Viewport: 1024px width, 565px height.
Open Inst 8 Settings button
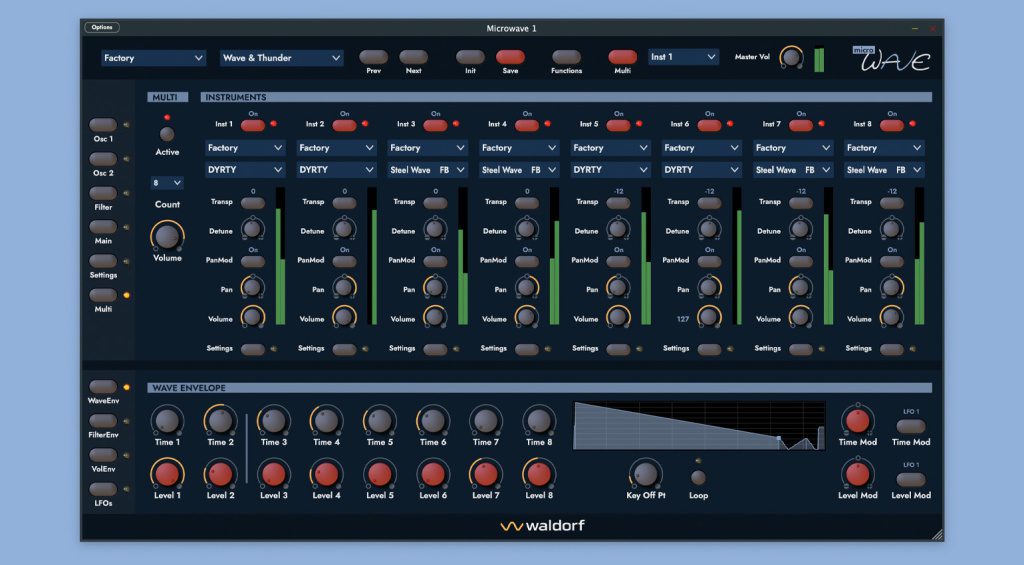pyautogui.click(x=892, y=349)
